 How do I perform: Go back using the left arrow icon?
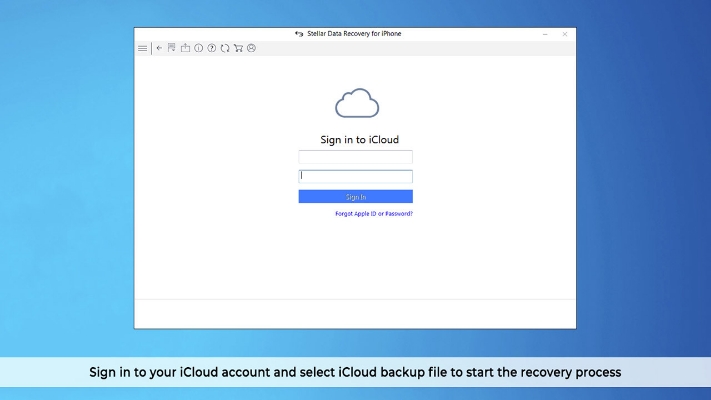coord(159,48)
